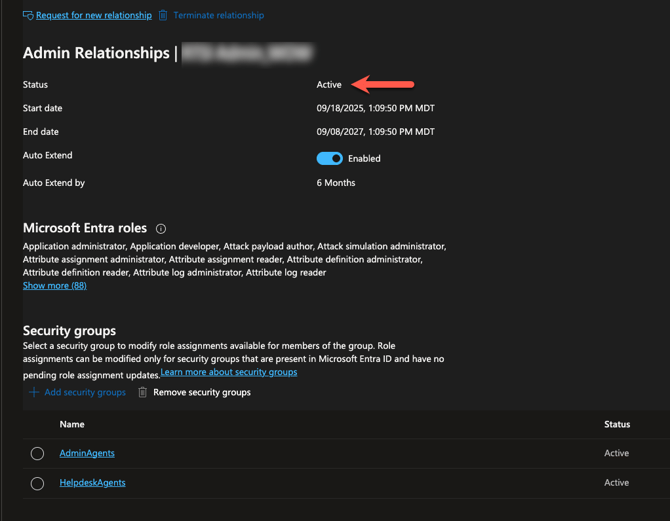Viewport: 670px width, 521px height.
Task: Click the Name column header
Action: click(x=72, y=425)
